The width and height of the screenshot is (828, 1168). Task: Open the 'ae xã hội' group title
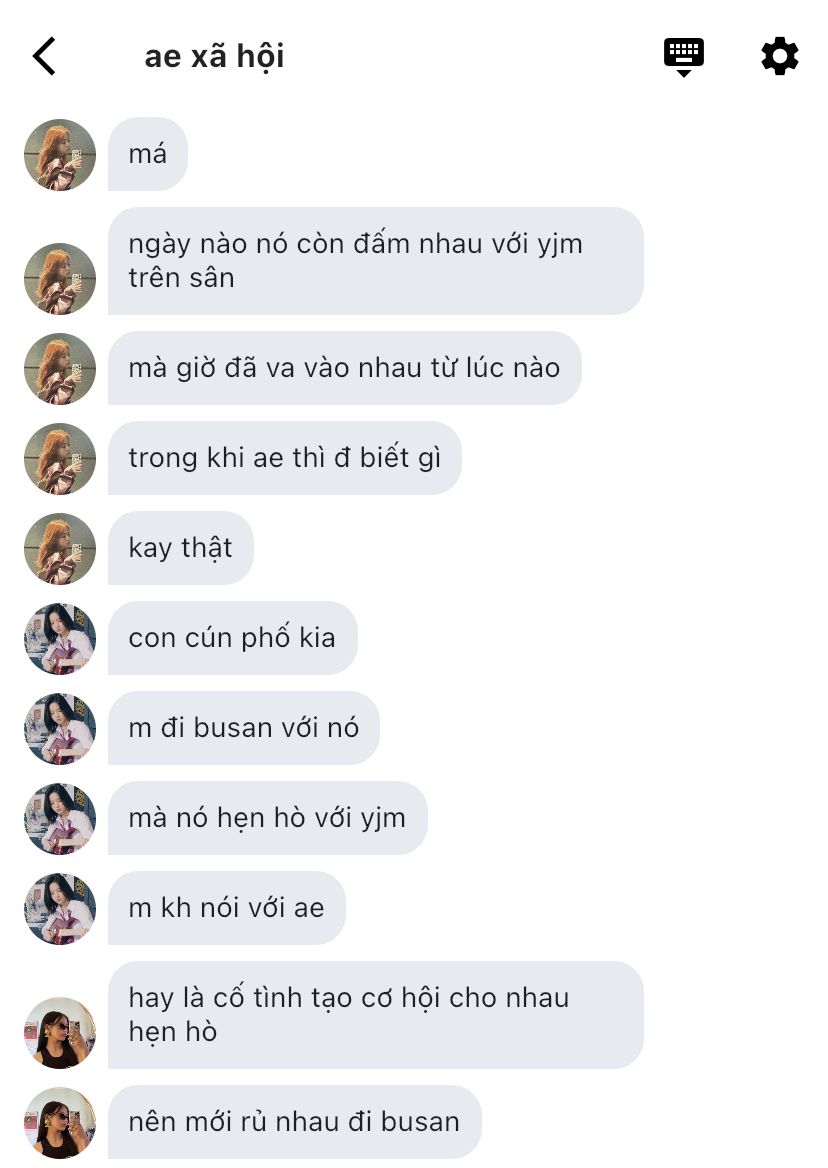[x=214, y=56]
